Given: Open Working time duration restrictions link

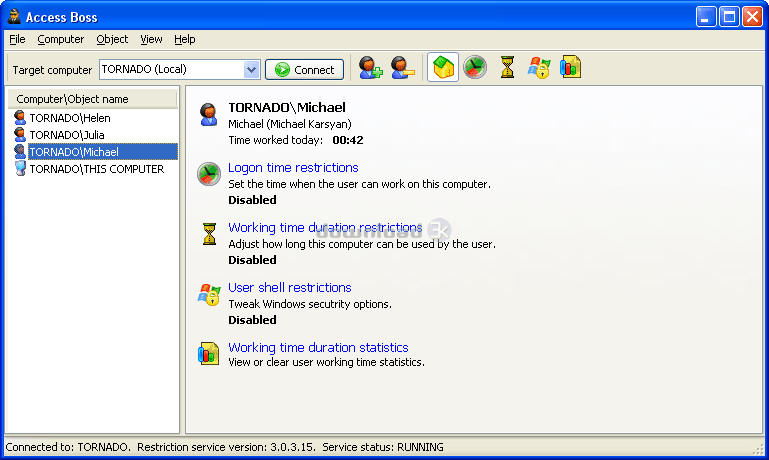Looking at the screenshot, I should [x=325, y=228].
